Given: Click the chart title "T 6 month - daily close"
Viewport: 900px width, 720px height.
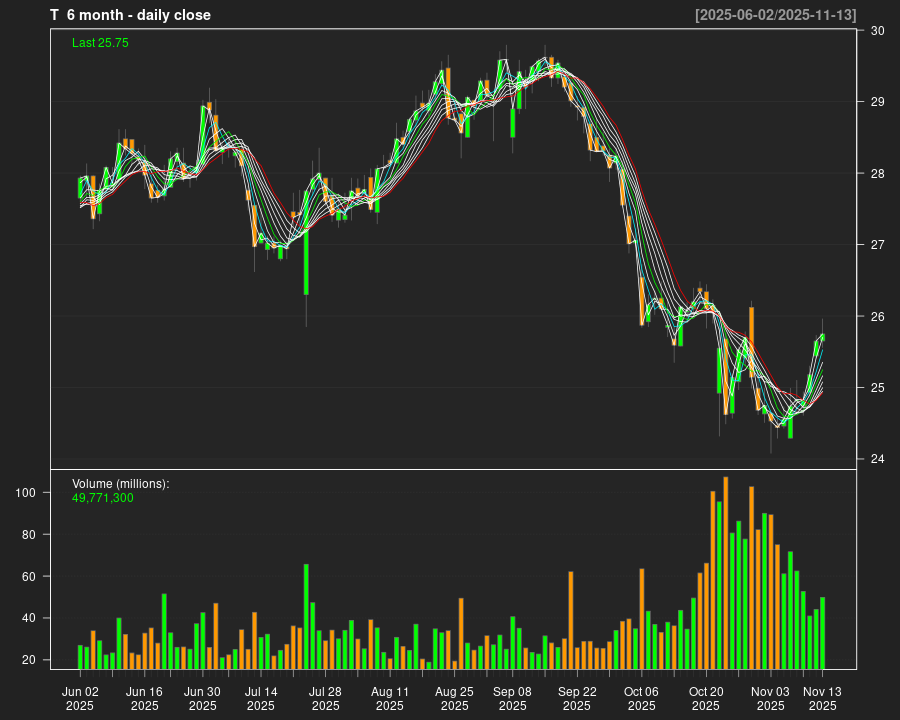Looking at the screenshot, I should pos(130,15).
